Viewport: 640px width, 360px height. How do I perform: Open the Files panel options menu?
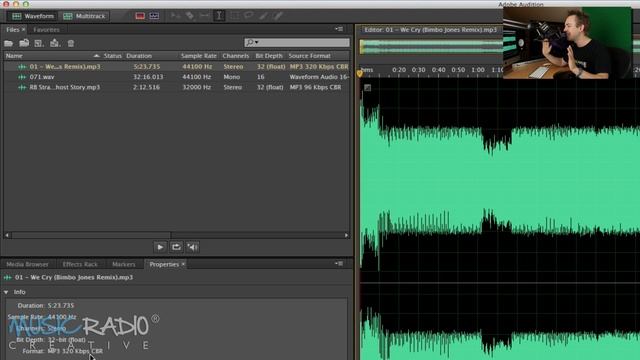point(339,29)
